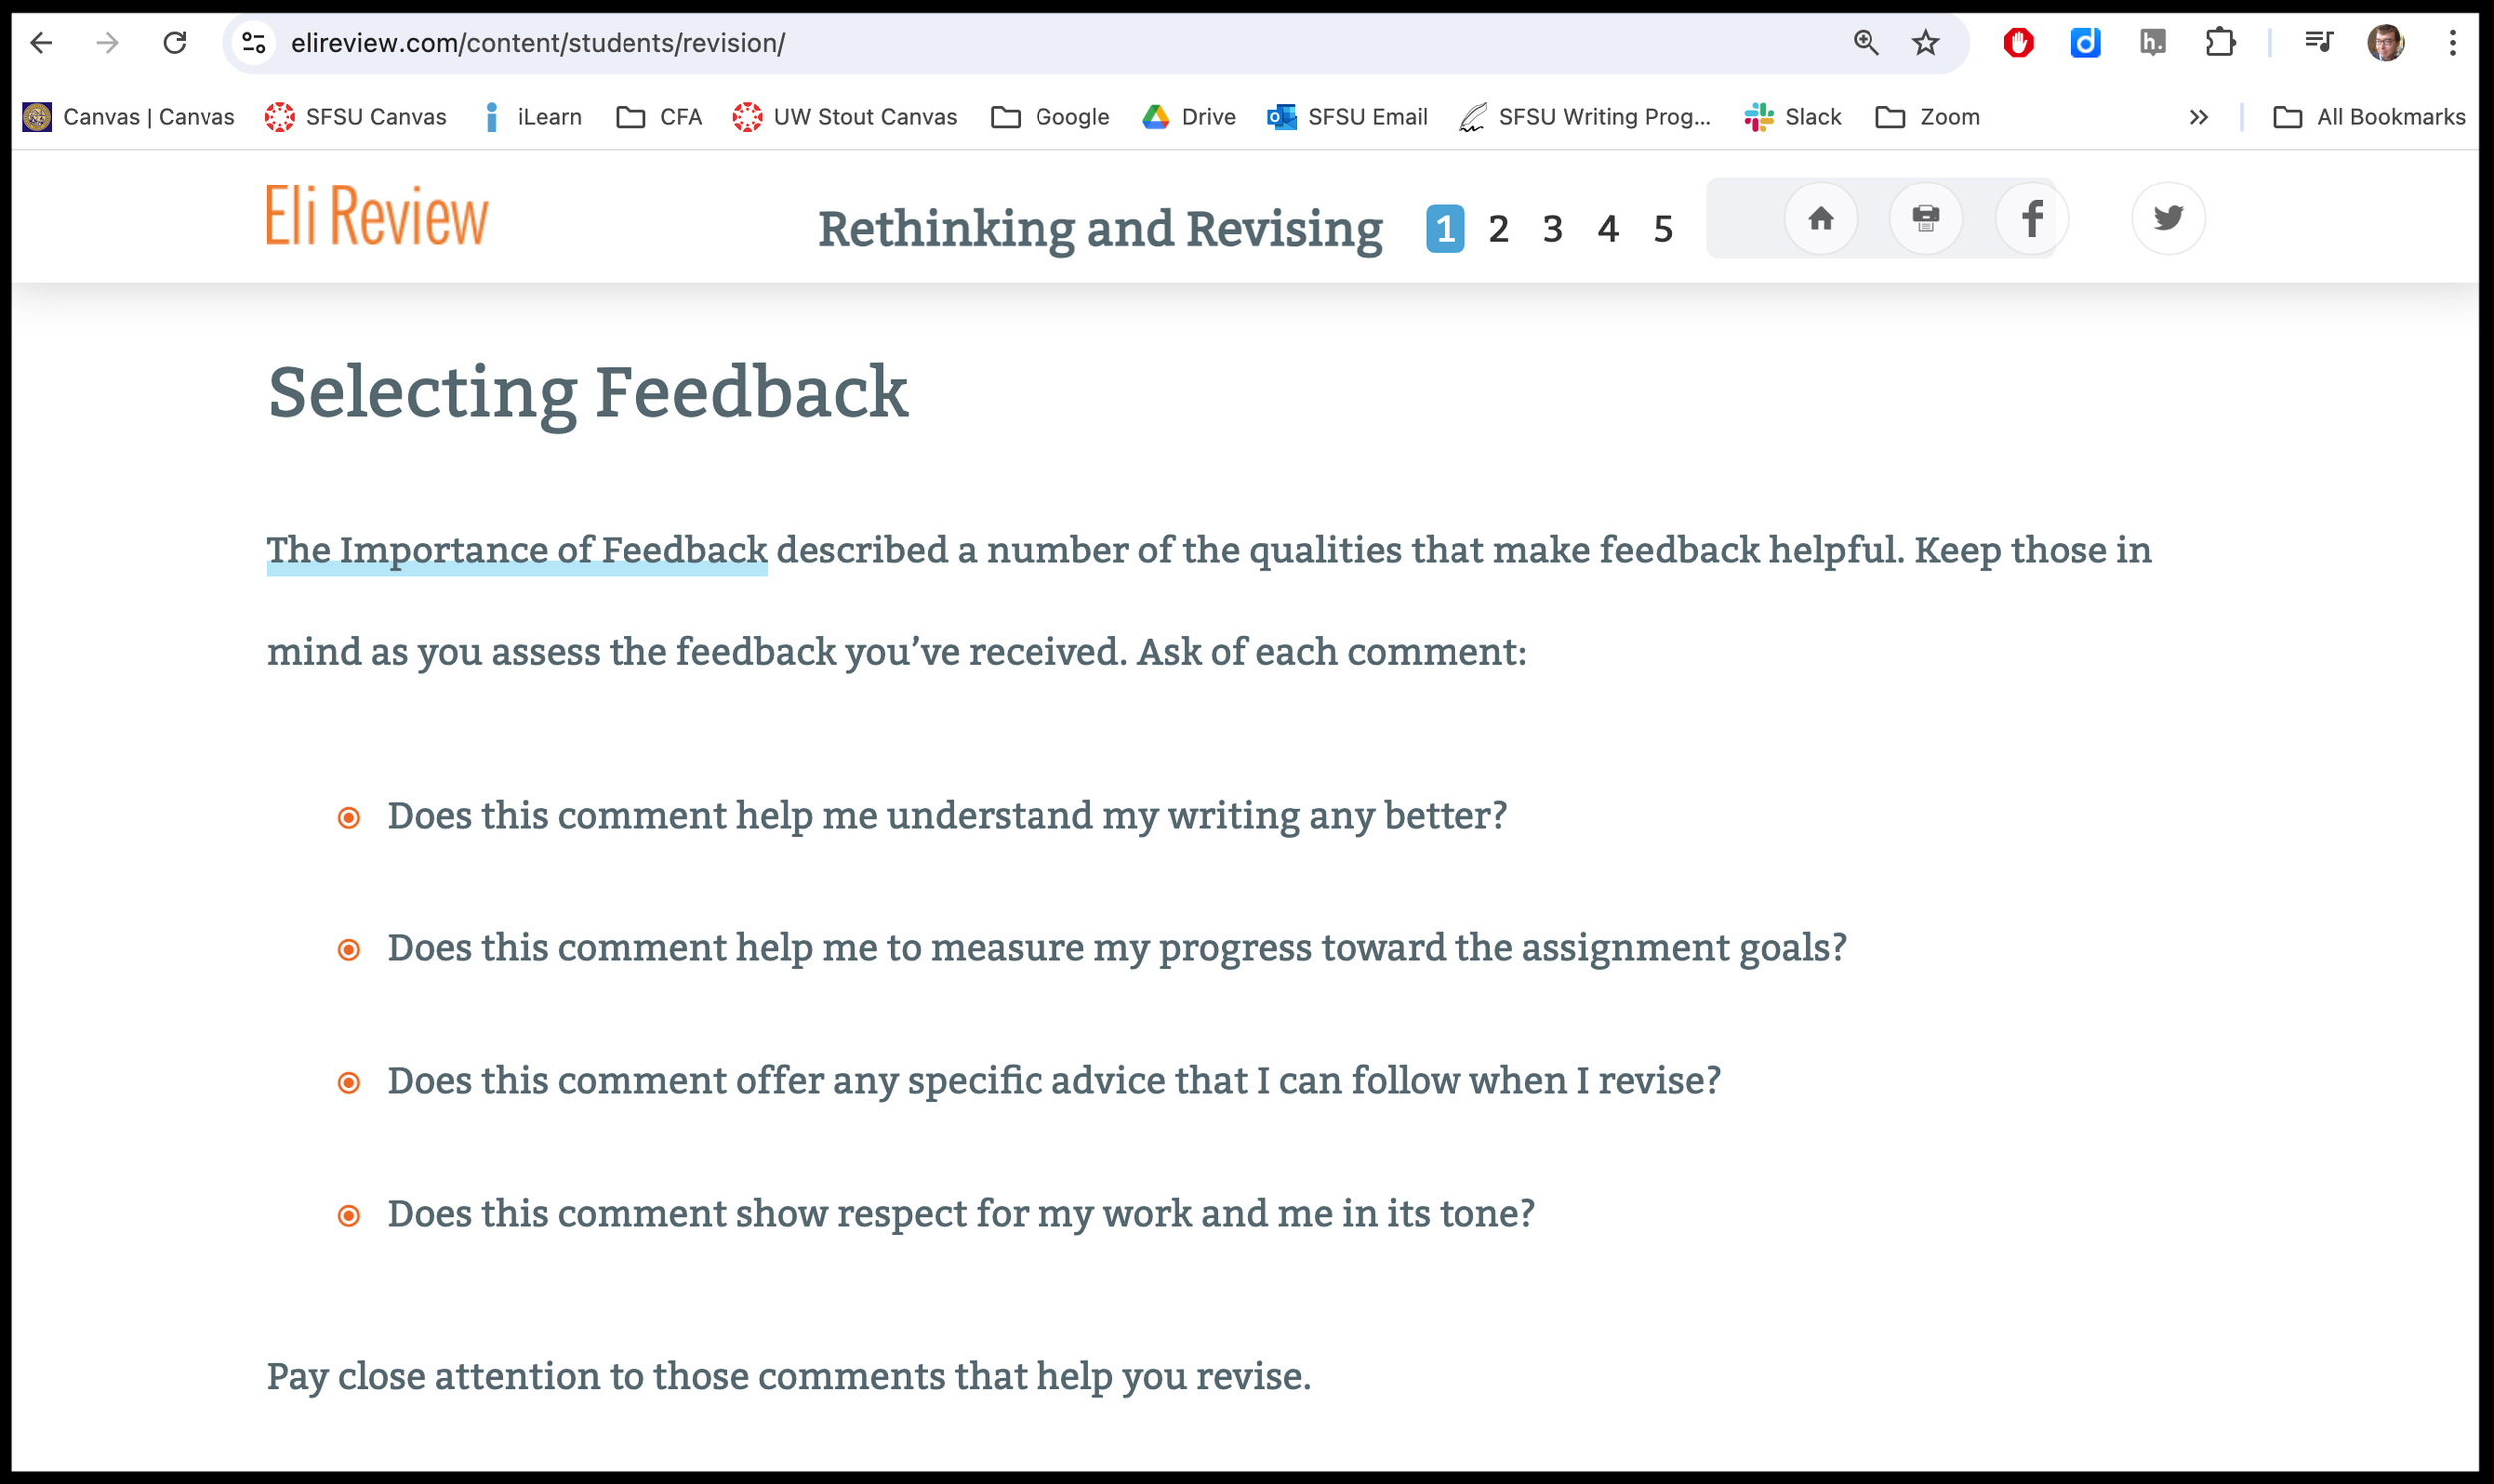Bookmark this page with star icon
The height and width of the screenshot is (1484, 2494).
pyautogui.click(x=1925, y=43)
